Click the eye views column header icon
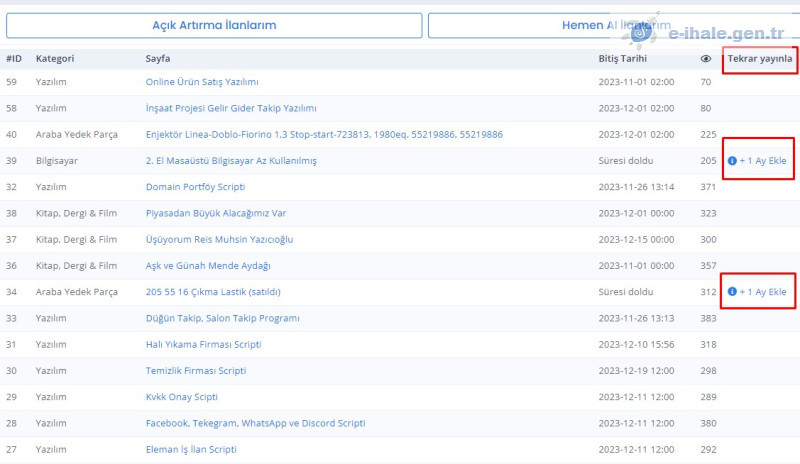The height and width of the screenshot is (464, 800). pos(706,59)
